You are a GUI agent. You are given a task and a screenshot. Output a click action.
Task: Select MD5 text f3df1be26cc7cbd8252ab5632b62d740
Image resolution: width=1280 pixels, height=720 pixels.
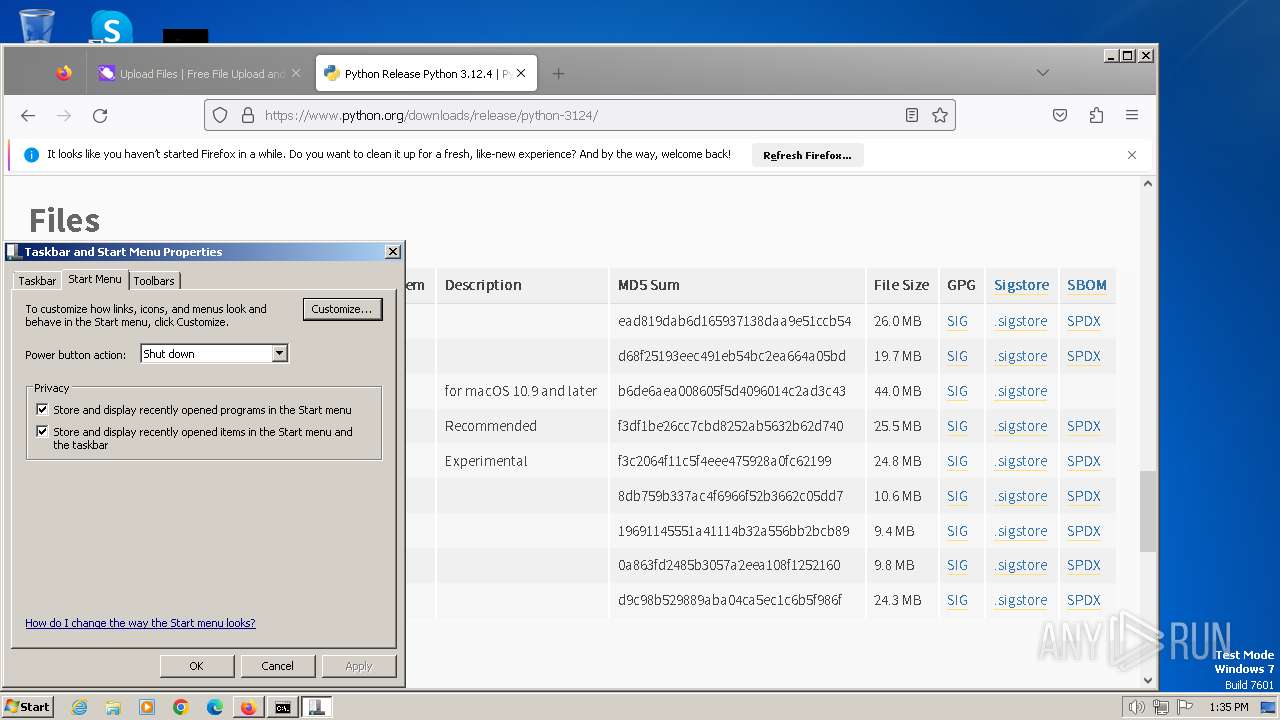(730, 426)
